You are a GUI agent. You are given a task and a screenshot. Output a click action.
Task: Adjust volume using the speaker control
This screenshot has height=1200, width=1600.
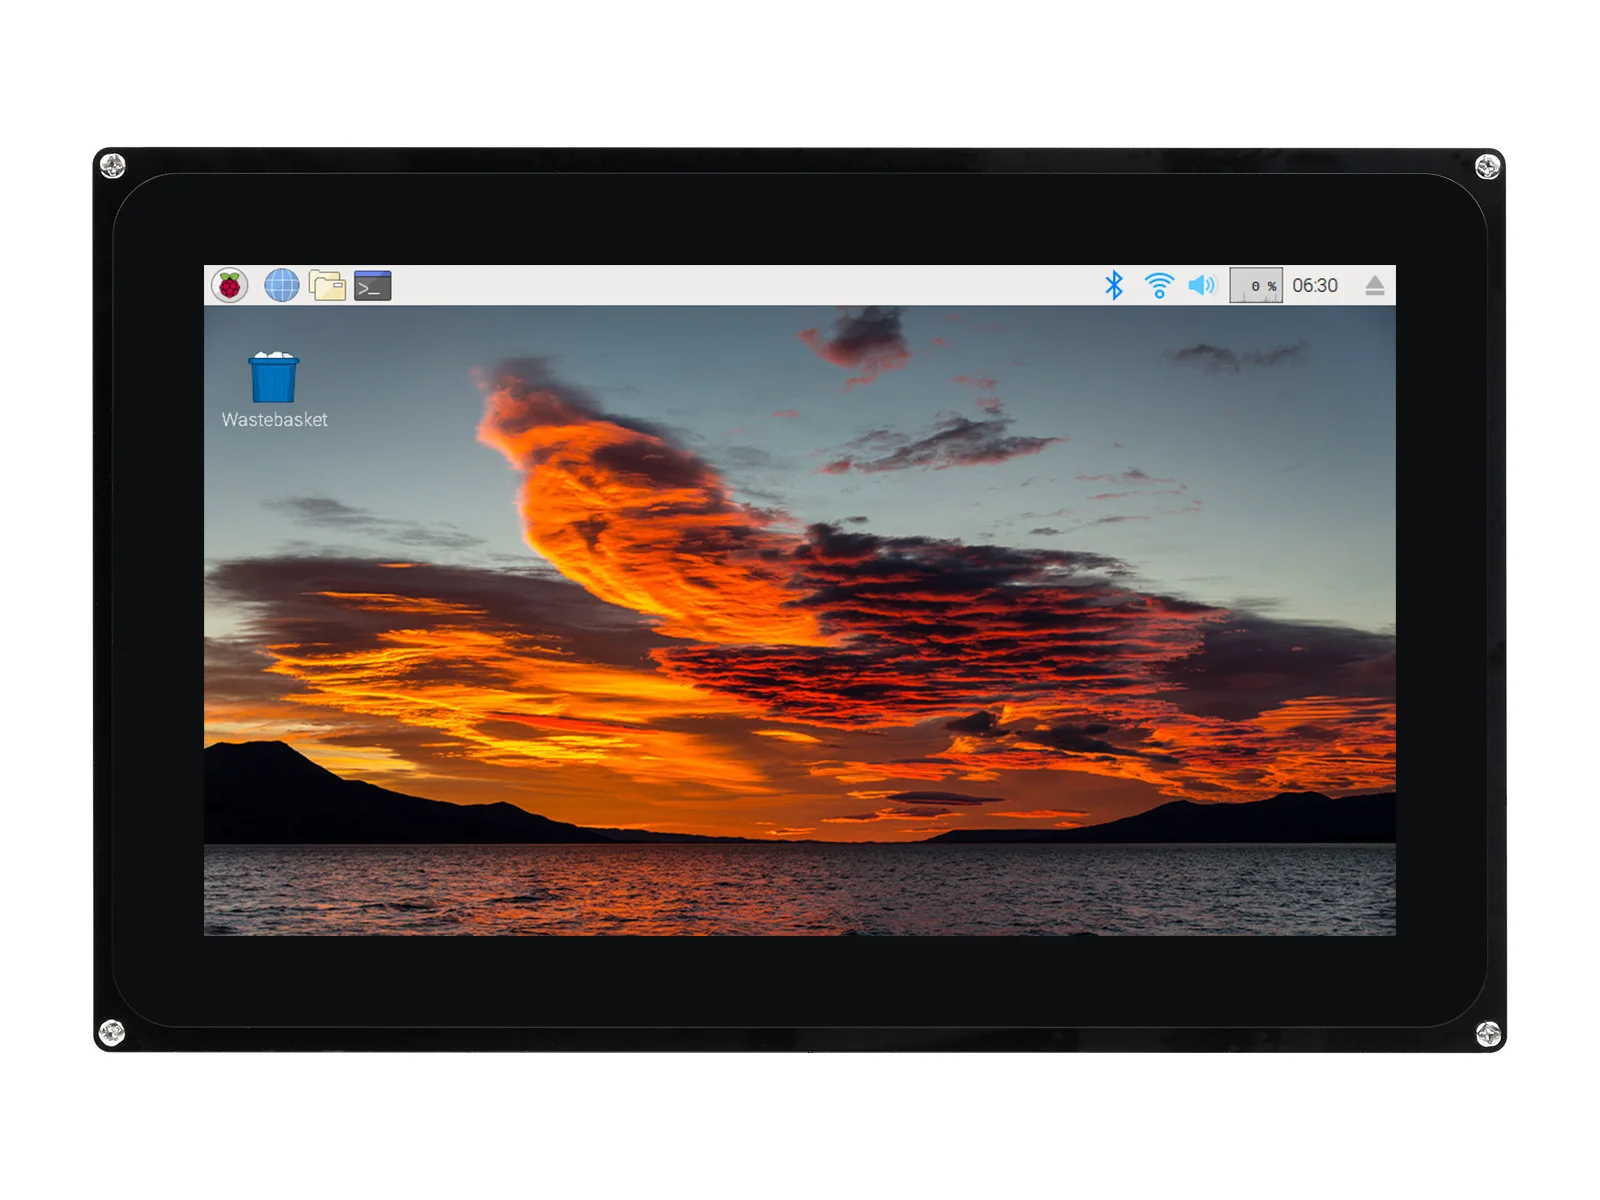1201,285
